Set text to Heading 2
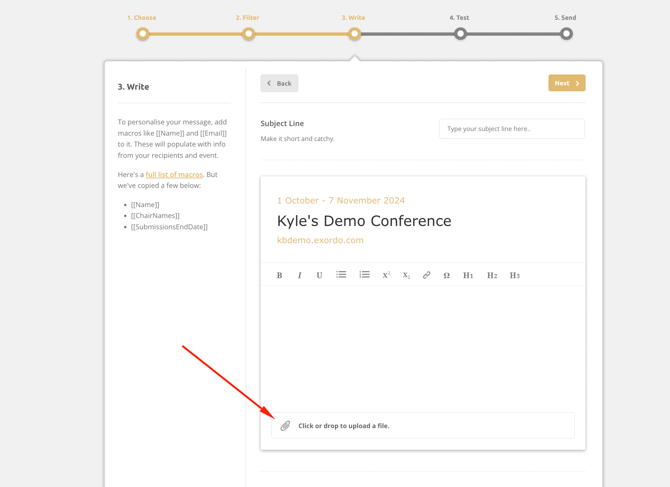The width and height of the screenshot is (670, 487). 492,275
